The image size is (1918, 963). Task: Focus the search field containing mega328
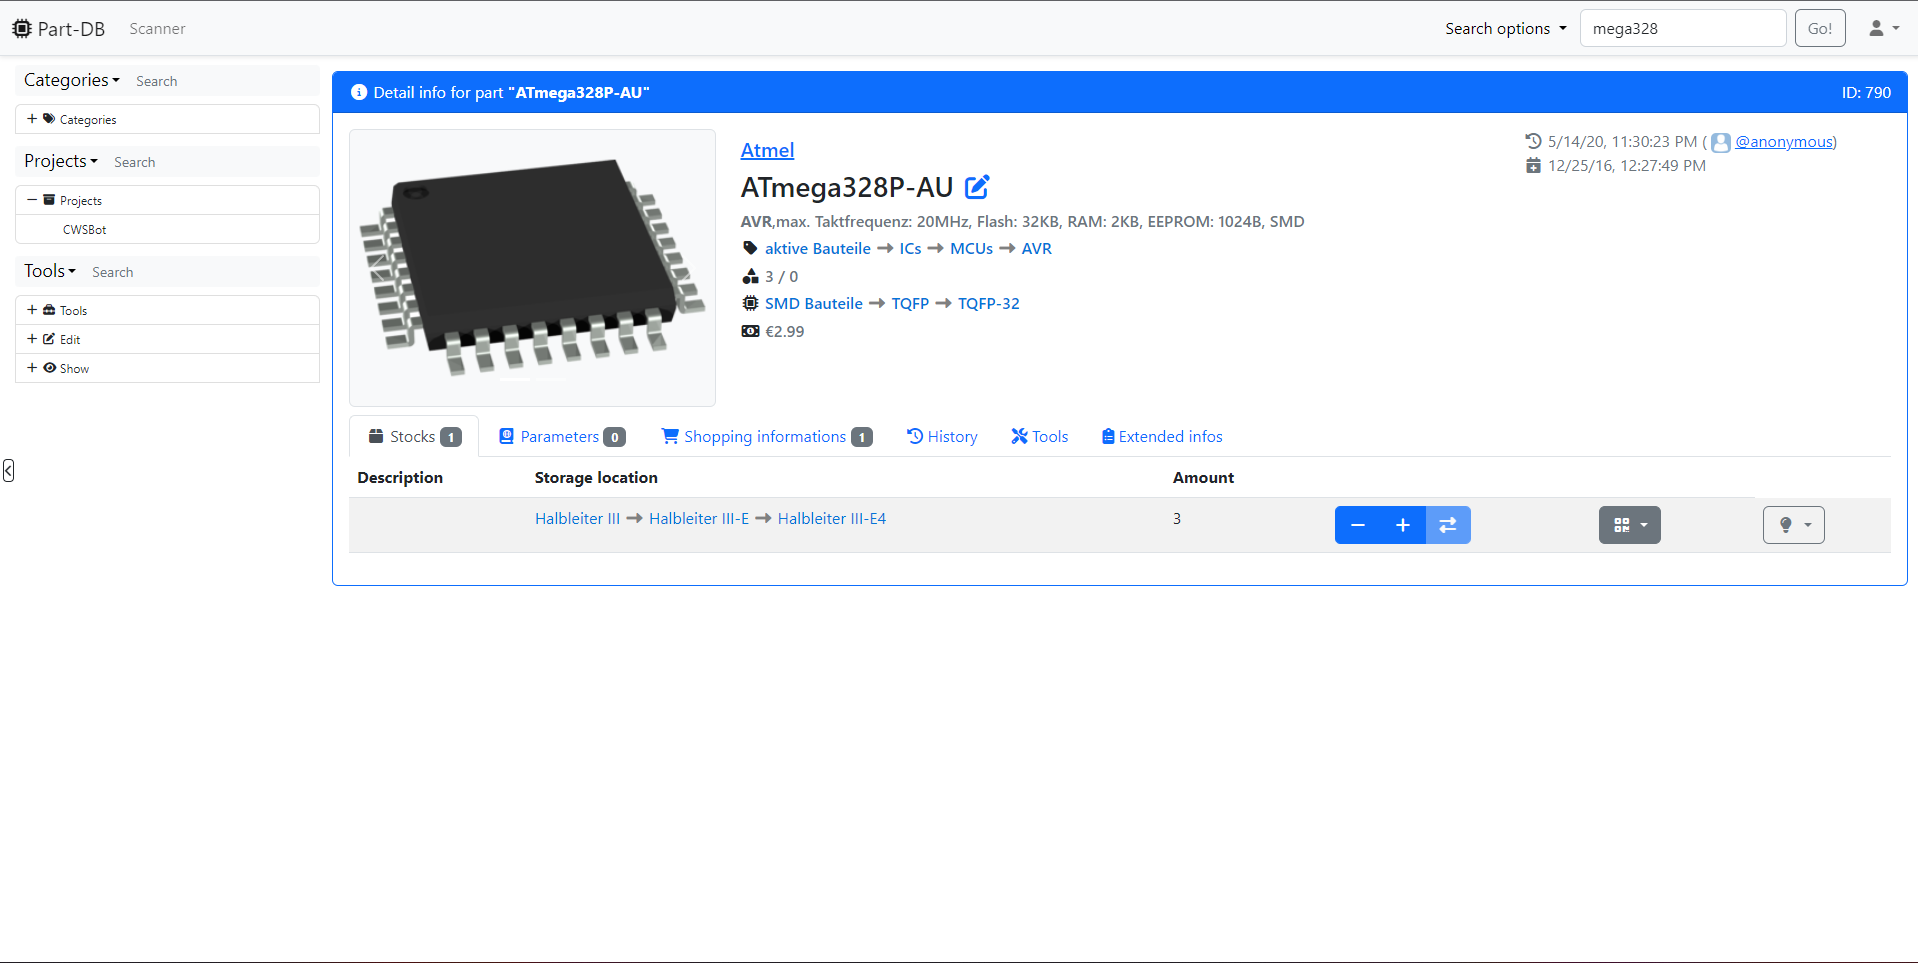[1682, 28]
